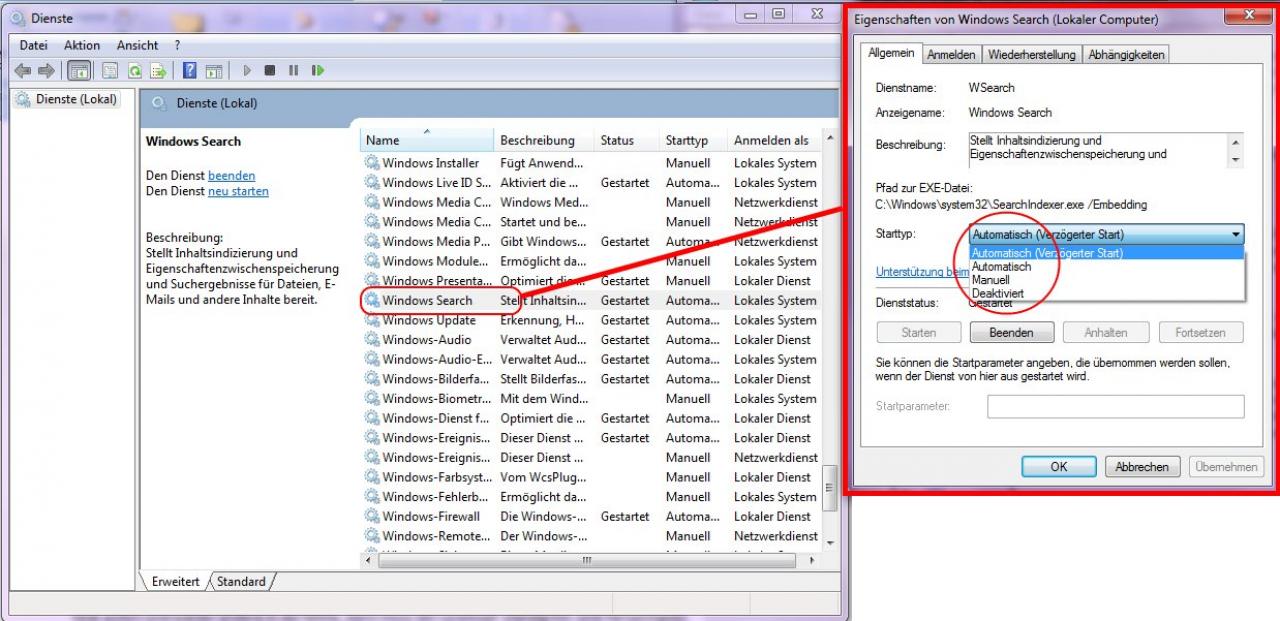
Task: Open the blue Help question mark icon
Action: 189,70
